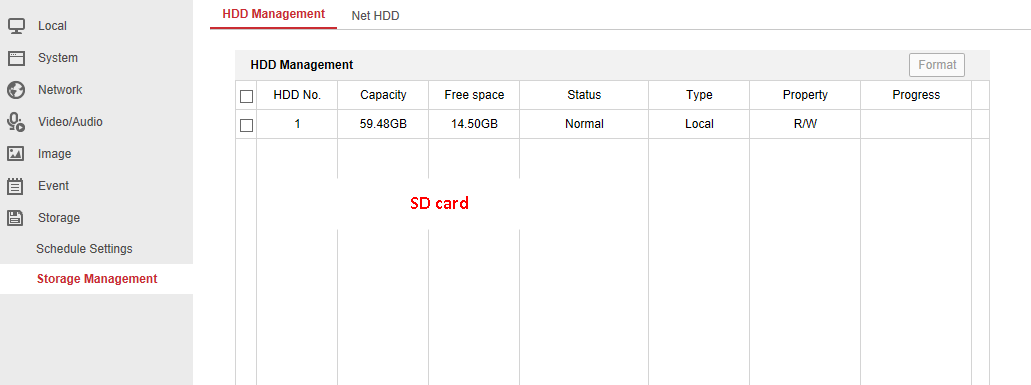Tick the select-all checkbox in table header
Image resolution: width=1031 pixels, height=385 pixels.
coord(247,97)
